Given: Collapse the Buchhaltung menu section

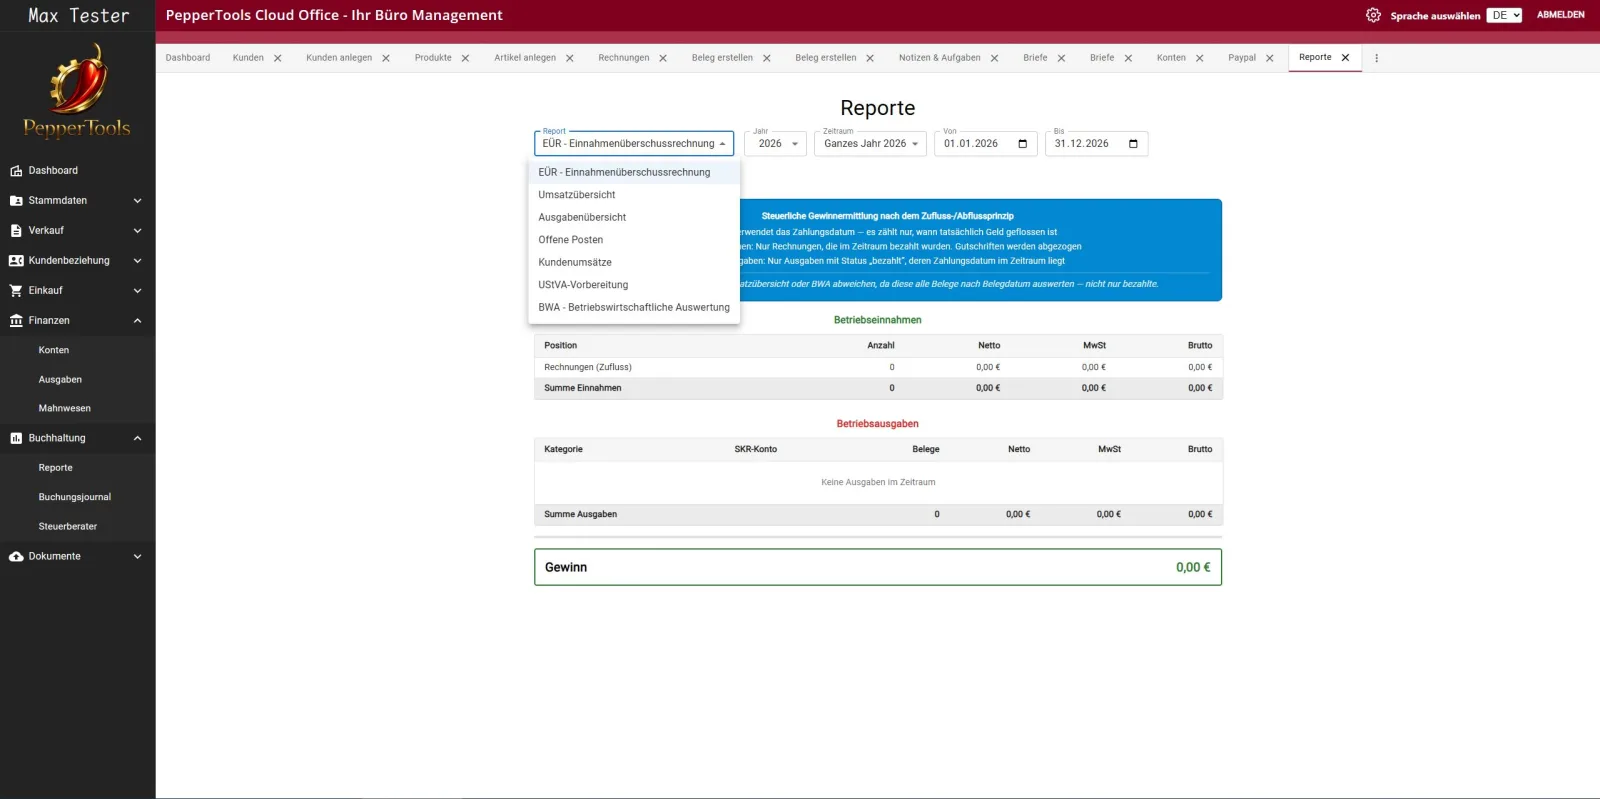Looking at the screenshot, I should pyautogui.click(x=137, y=438).
